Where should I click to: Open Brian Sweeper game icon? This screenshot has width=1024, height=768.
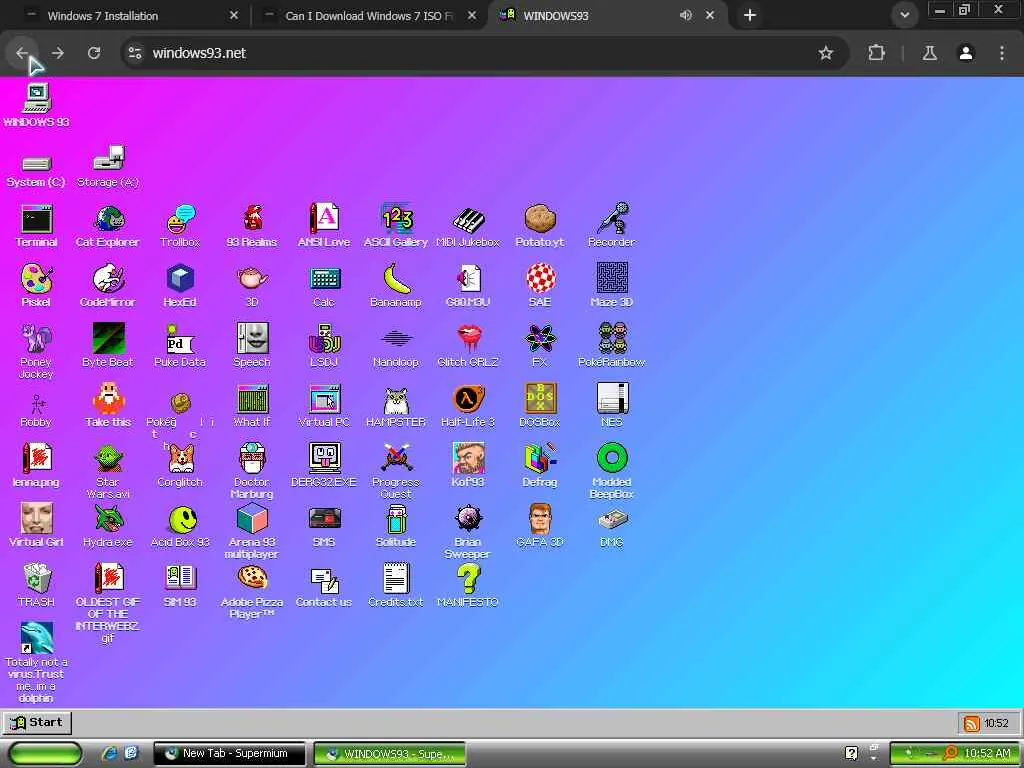[468, 532]
